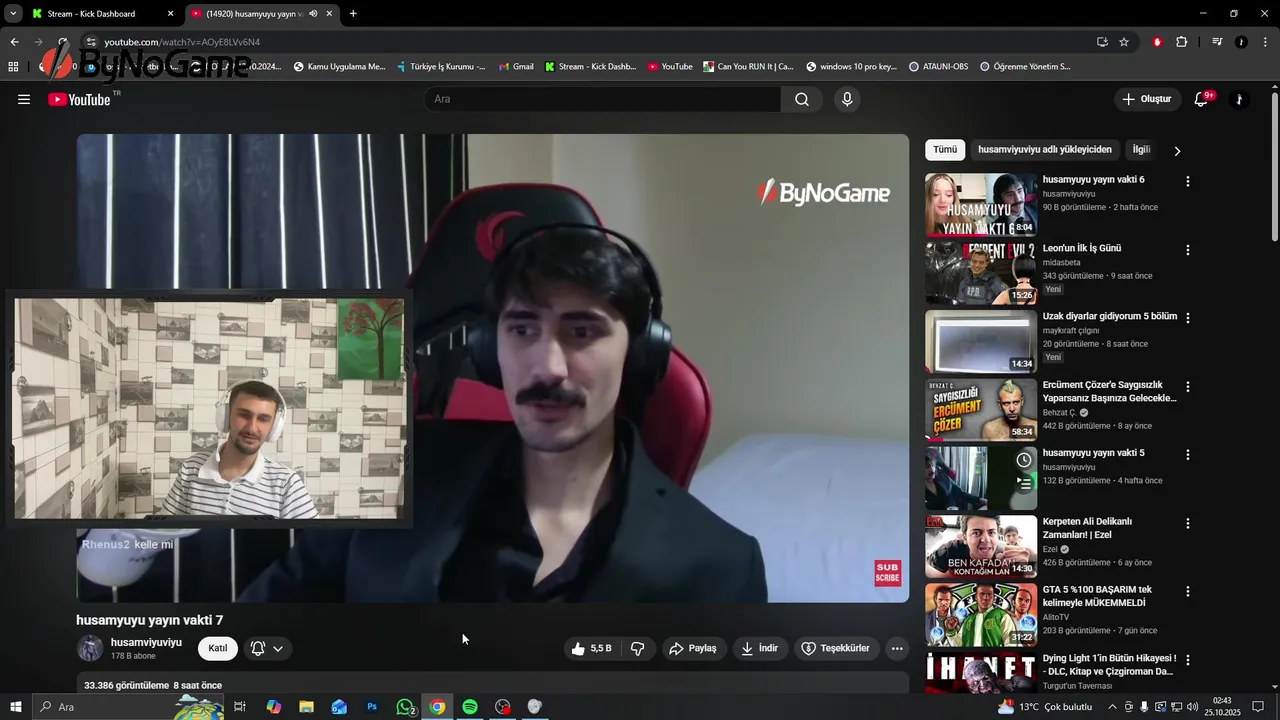Screen dimensions: 1280x720
Task: Click the Oluştur create button
Action: click(x=1146, y=99)
